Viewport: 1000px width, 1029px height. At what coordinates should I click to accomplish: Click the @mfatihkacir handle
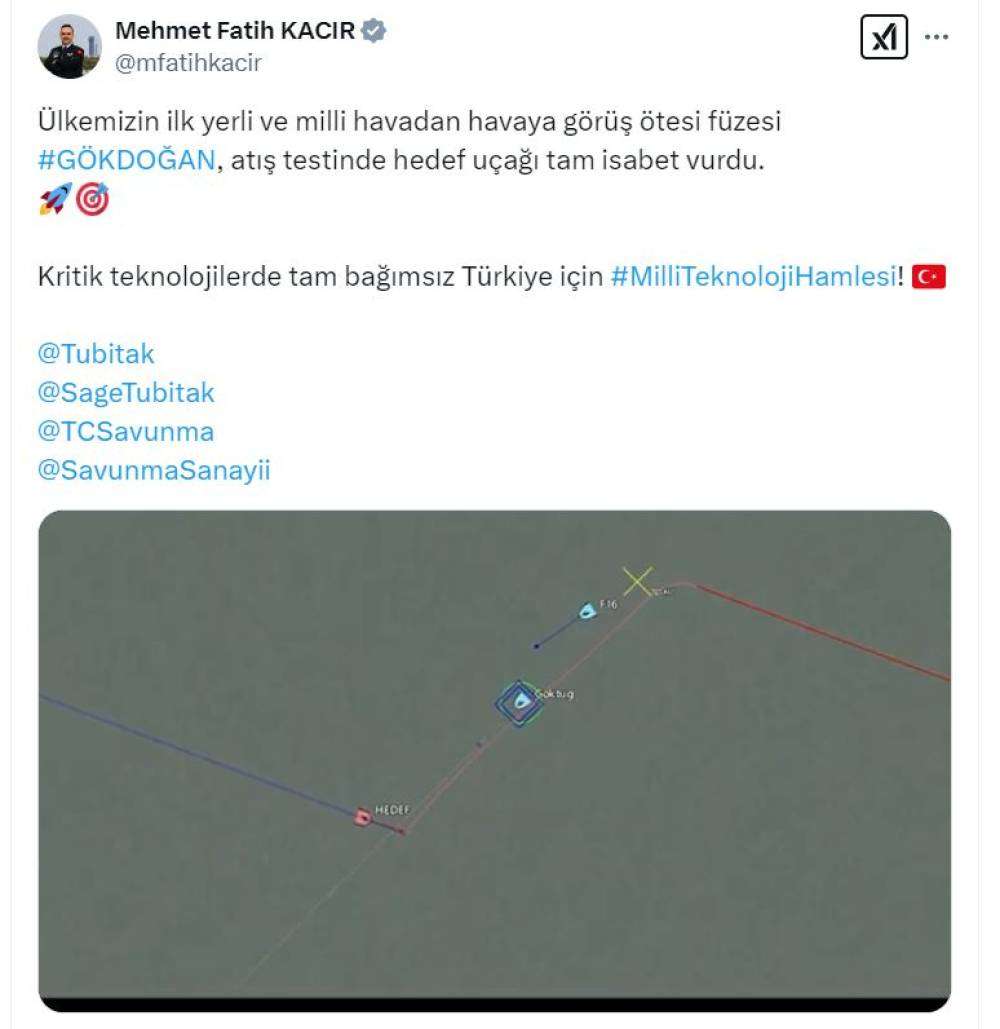click(x=188, y=63)
